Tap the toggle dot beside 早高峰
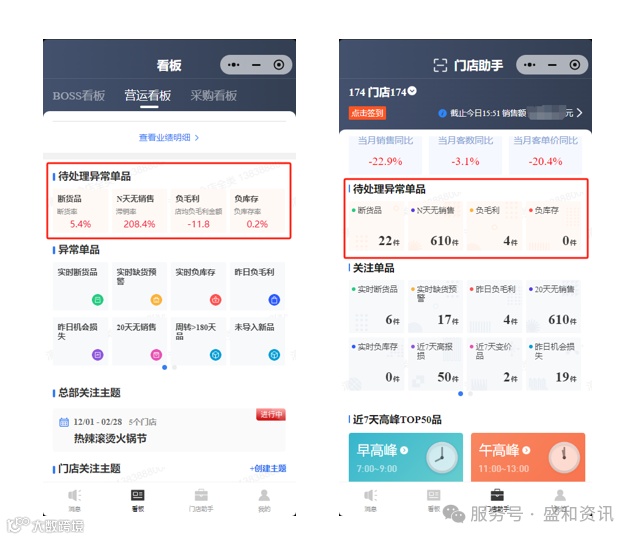 404,450
